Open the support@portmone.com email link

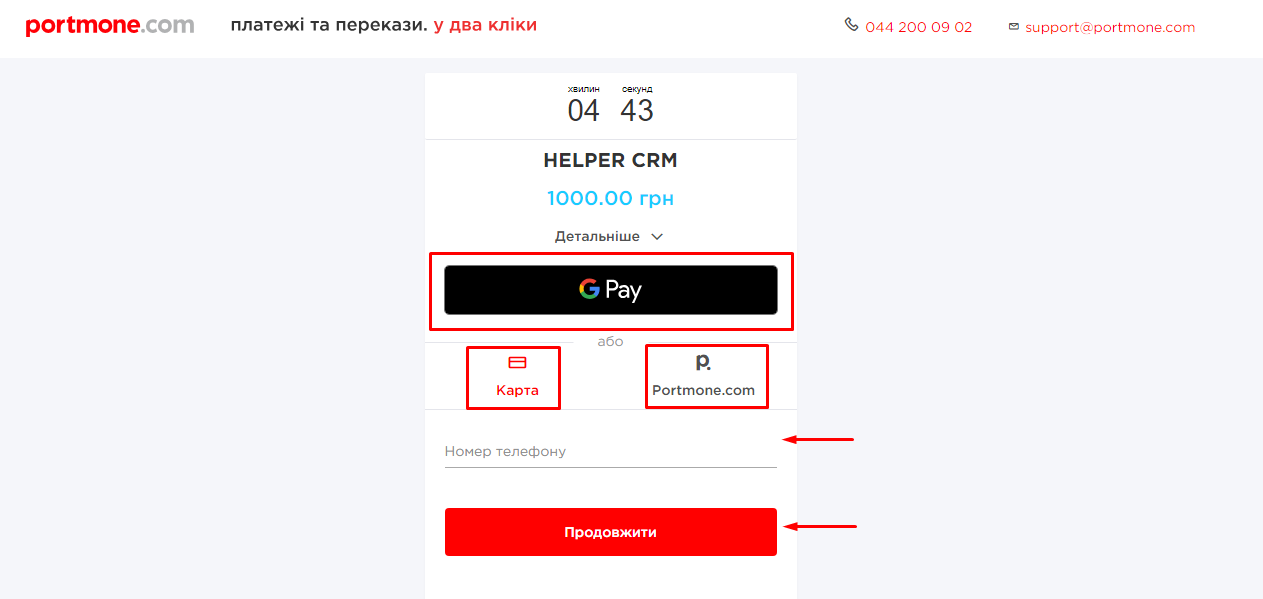point(1110,28)
